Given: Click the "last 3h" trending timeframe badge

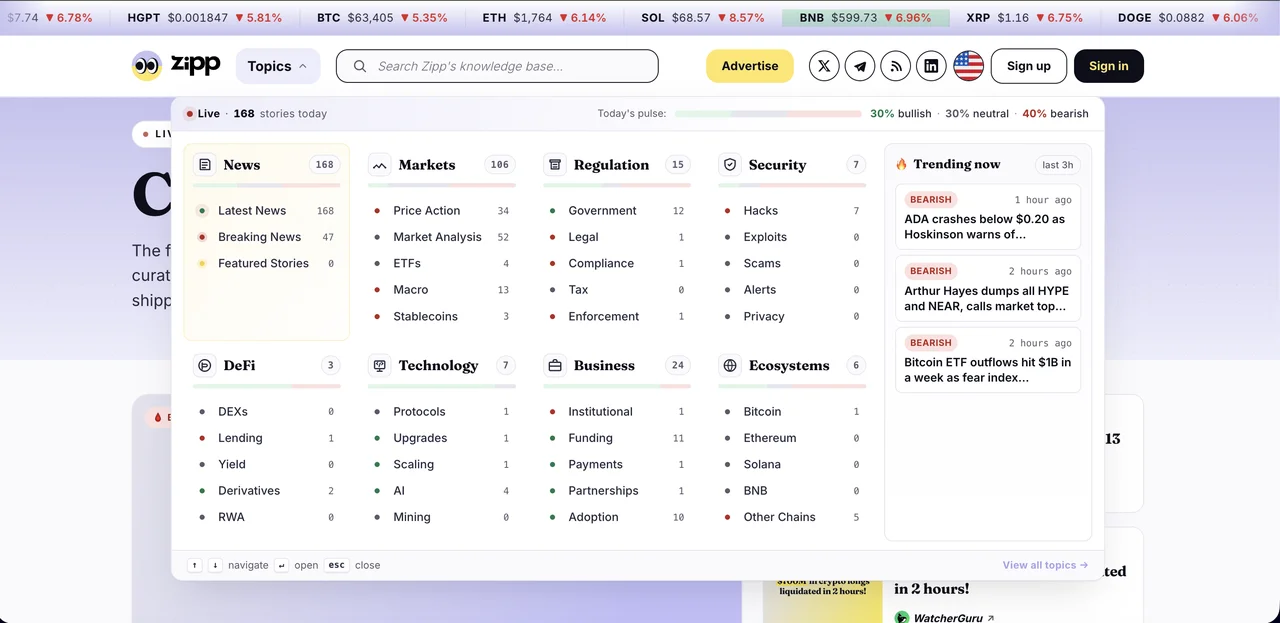Looking at the screenshot, I should 1057,165.
